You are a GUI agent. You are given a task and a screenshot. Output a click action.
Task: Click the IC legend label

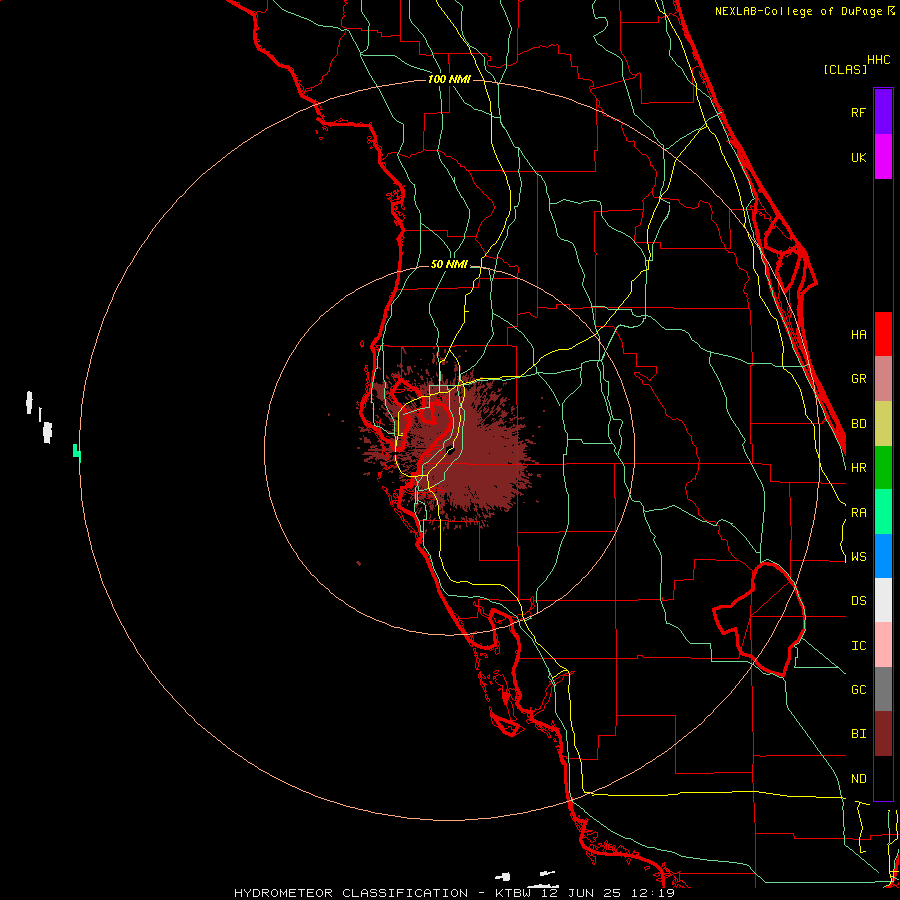coord(858,645)
